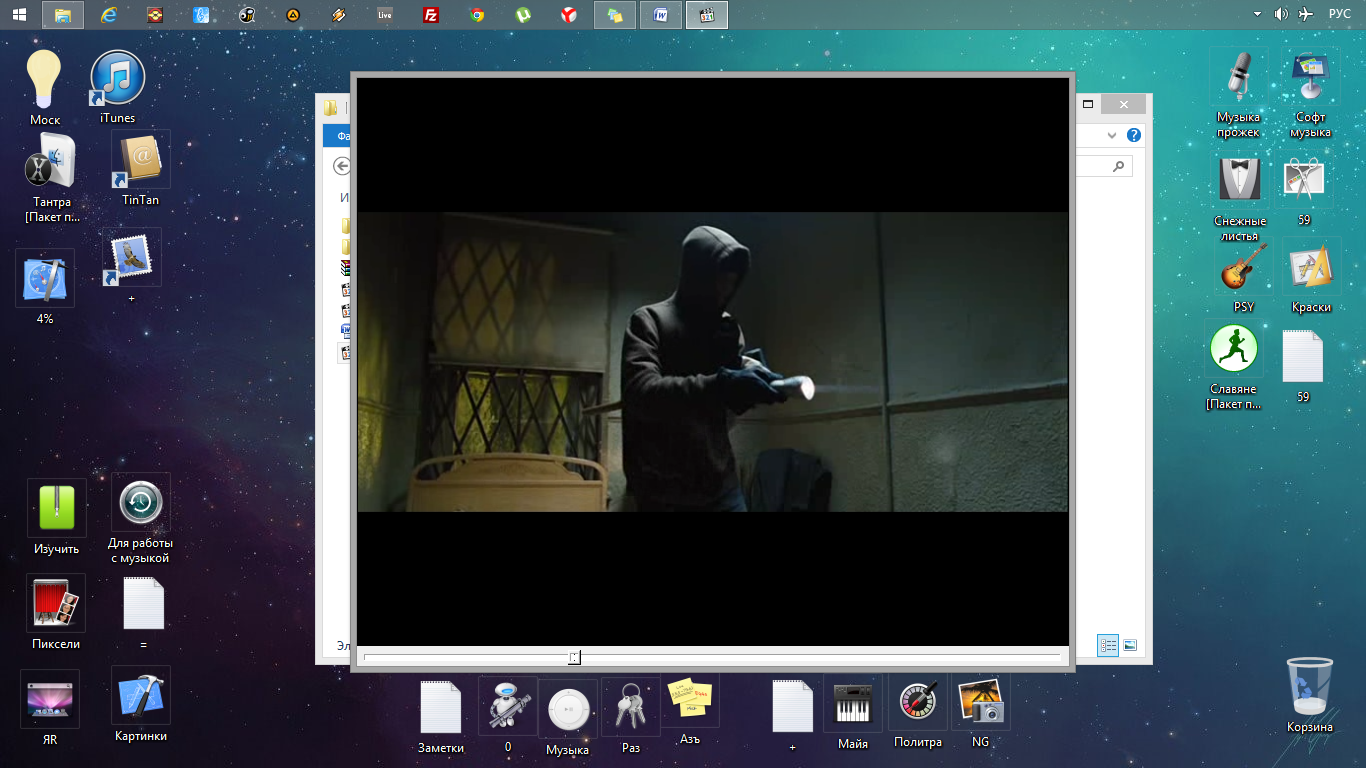The image size is (1366, 768).
Task: Select the Софт музыка icon
Action: [1311, 93]
